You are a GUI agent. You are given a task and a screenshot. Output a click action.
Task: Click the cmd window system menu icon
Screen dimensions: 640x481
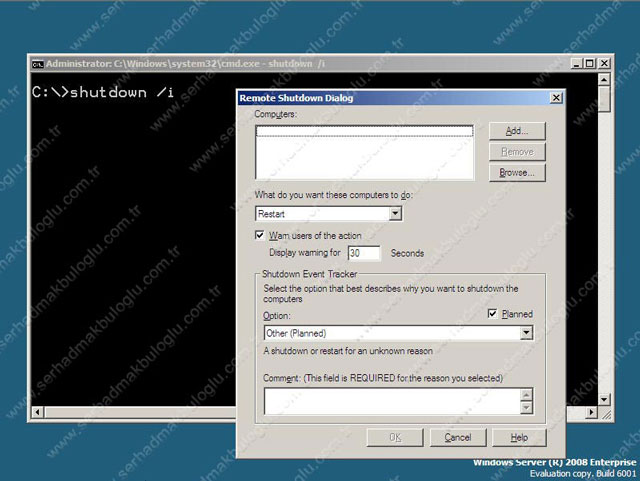click(38, 64)
